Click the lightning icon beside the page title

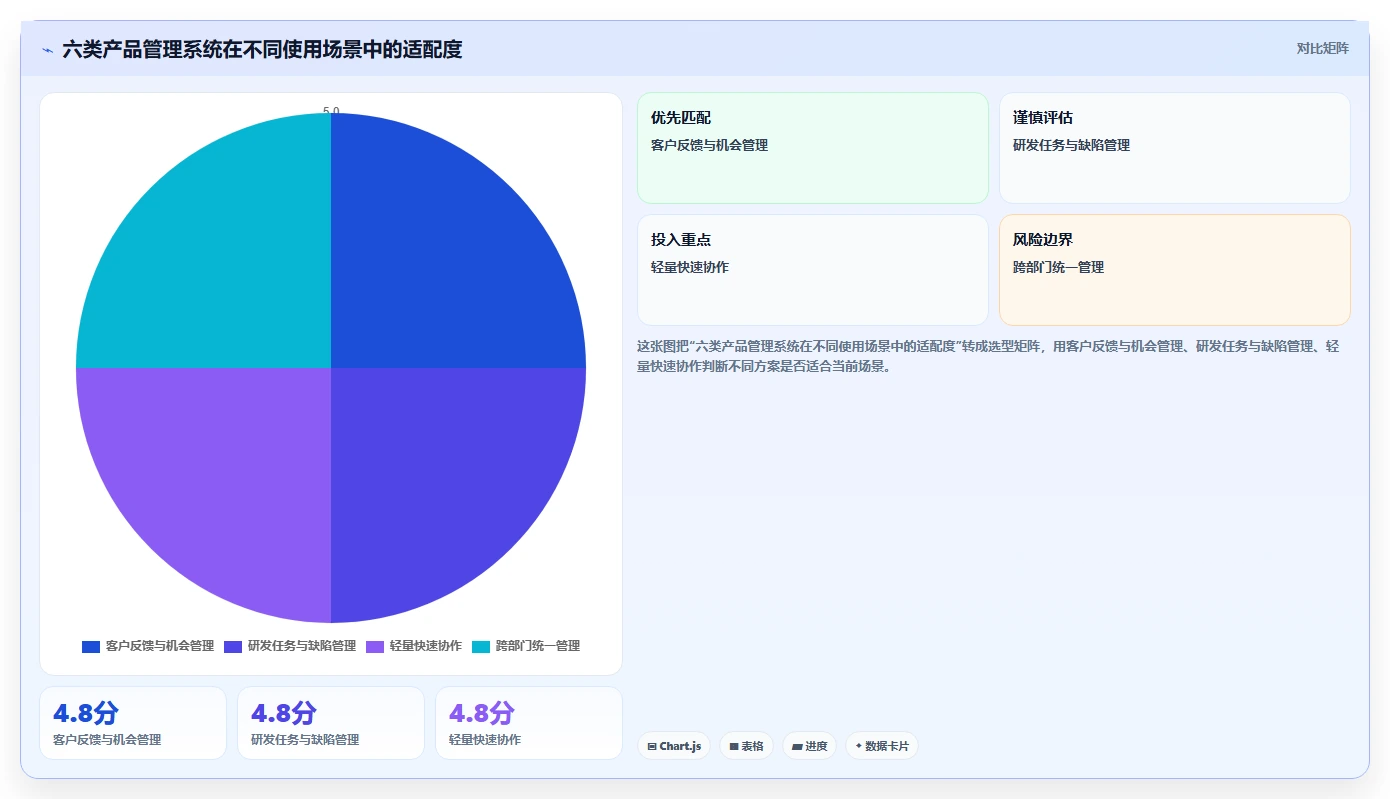(47, 49)
